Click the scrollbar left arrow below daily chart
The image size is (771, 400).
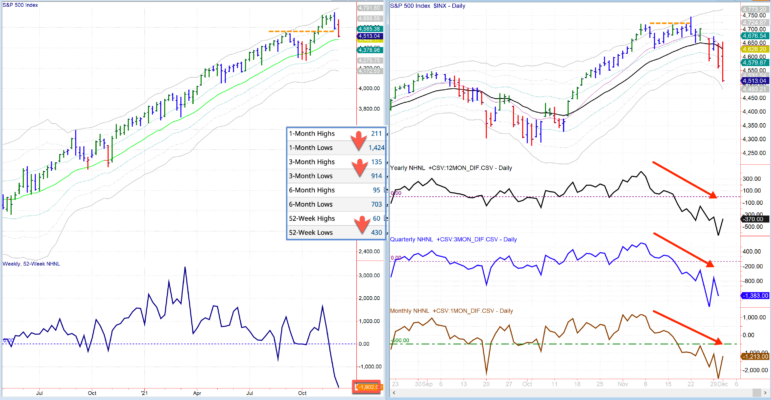click(x=394, y=393)
